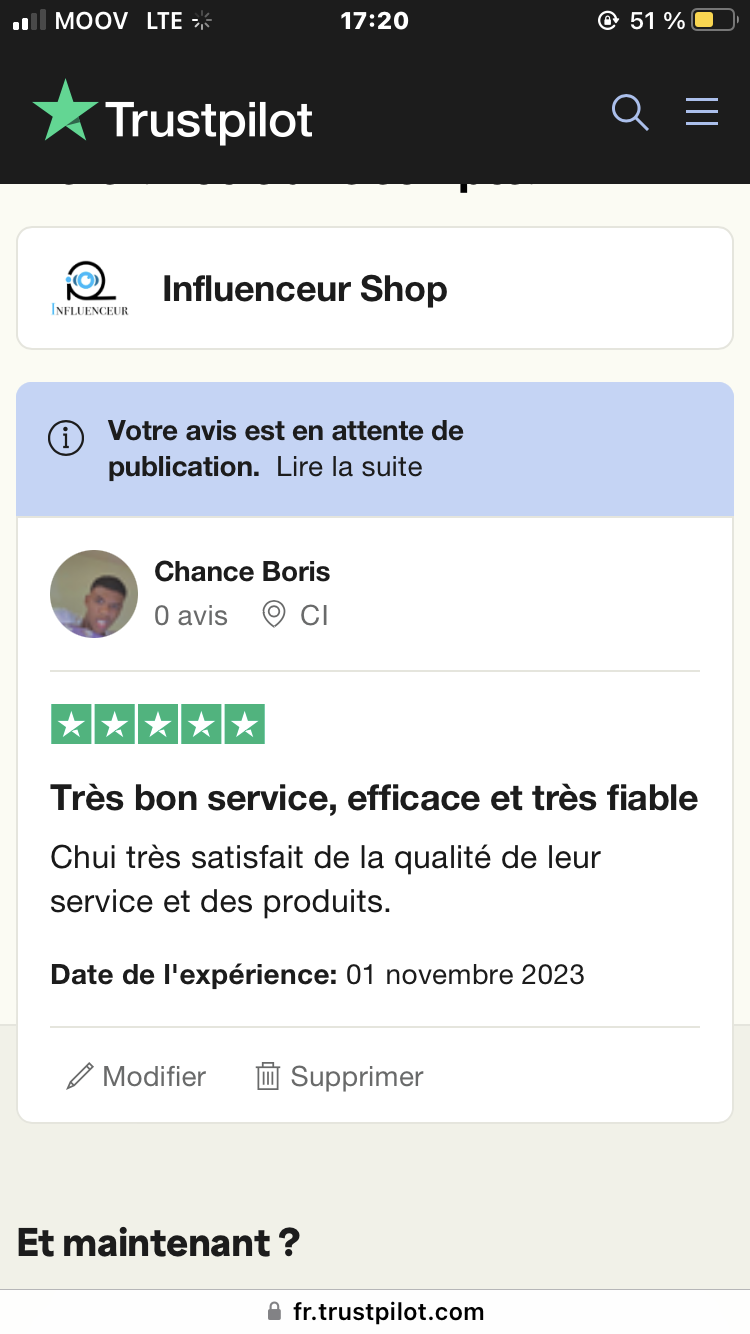The image size is (750, 1334).
Task: Tap the third green rating star
Action: [158, 725]
